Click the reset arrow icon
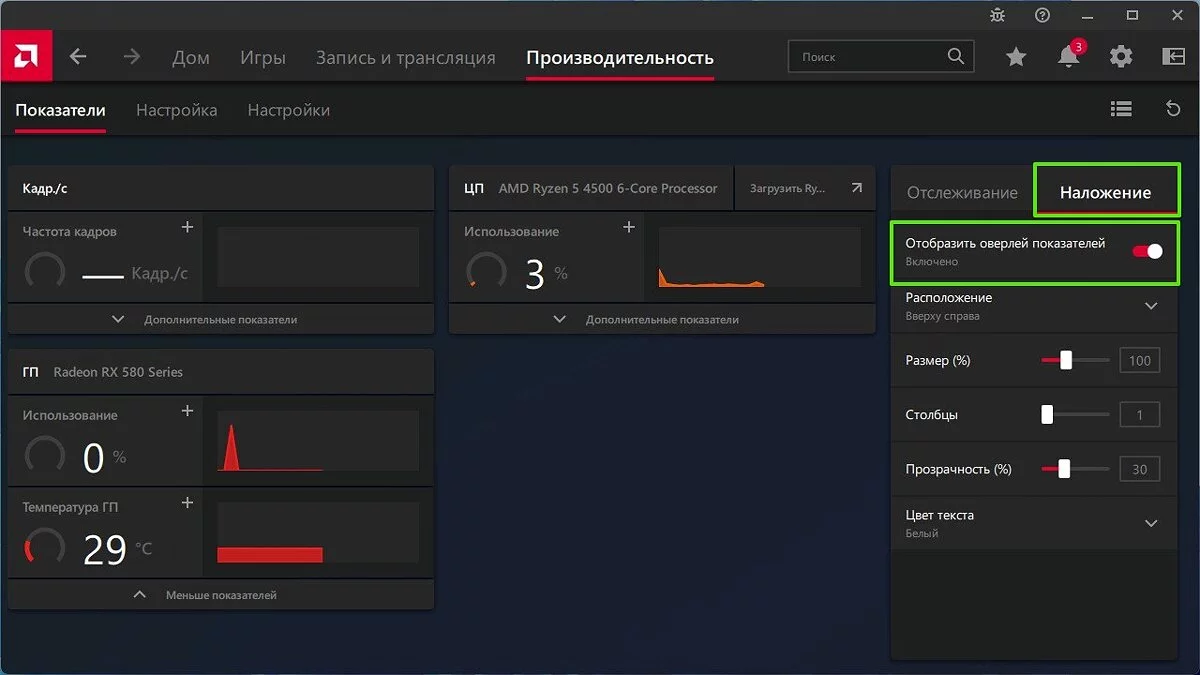This screenshot has height=675, width=1200. (x=1174, y=109)
